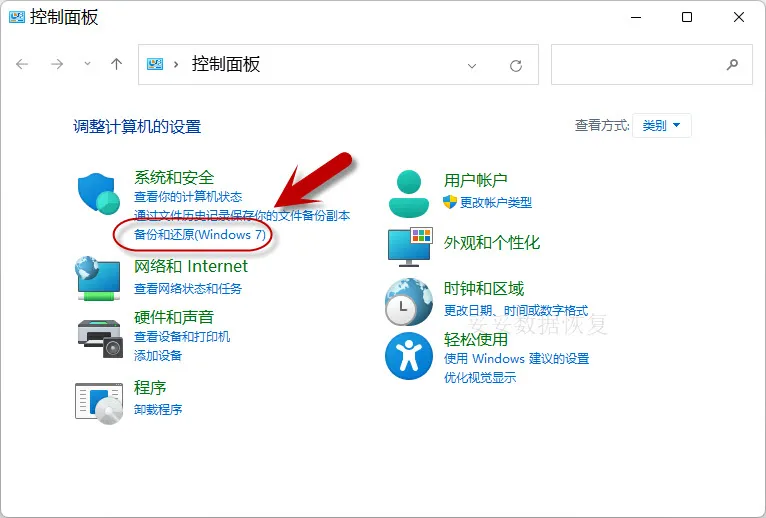Open the 时钟和区域 category link
The height and width of the screenshot is (518, 766).
[484, 289]
